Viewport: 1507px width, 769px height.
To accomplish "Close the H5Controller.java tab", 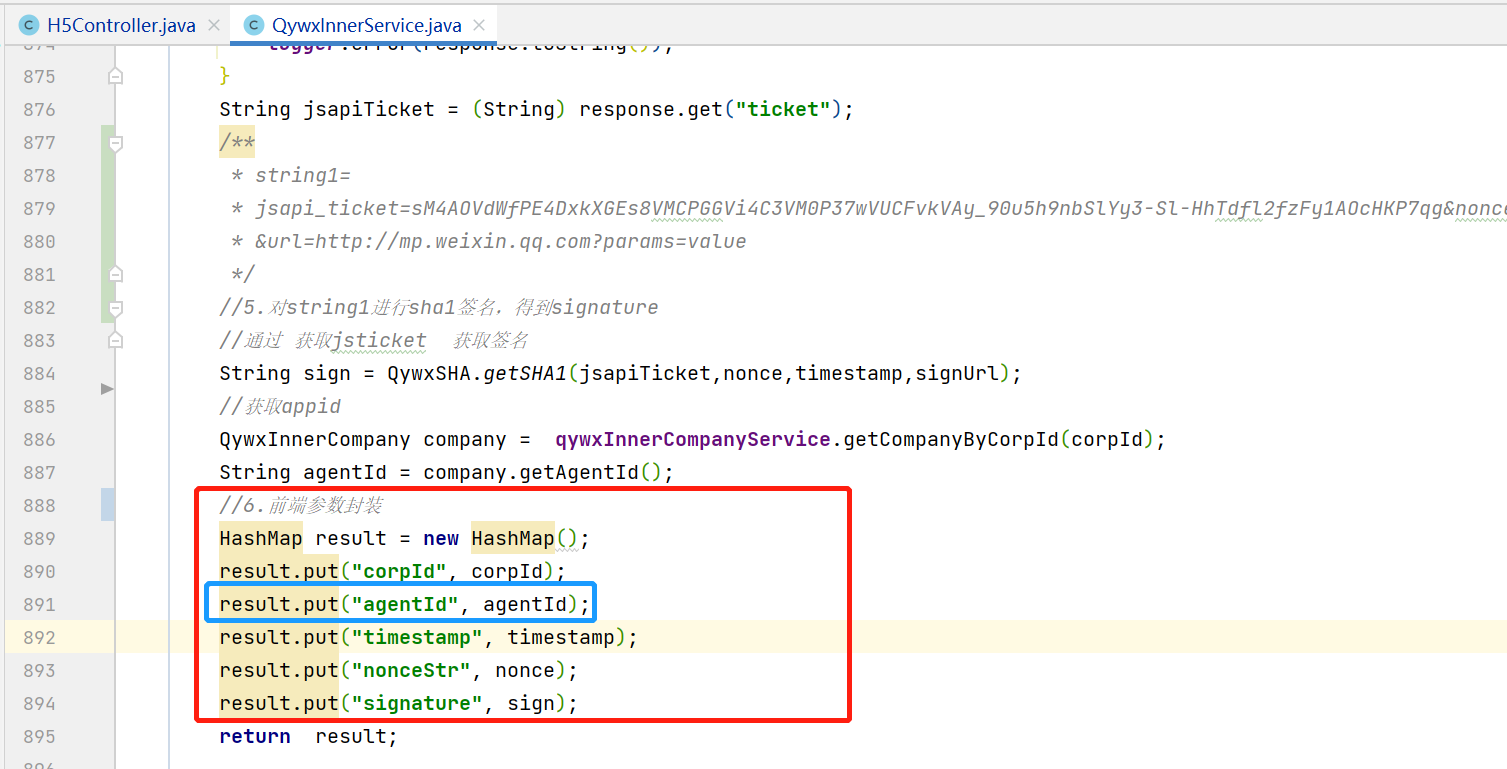I will pos(213,25).
